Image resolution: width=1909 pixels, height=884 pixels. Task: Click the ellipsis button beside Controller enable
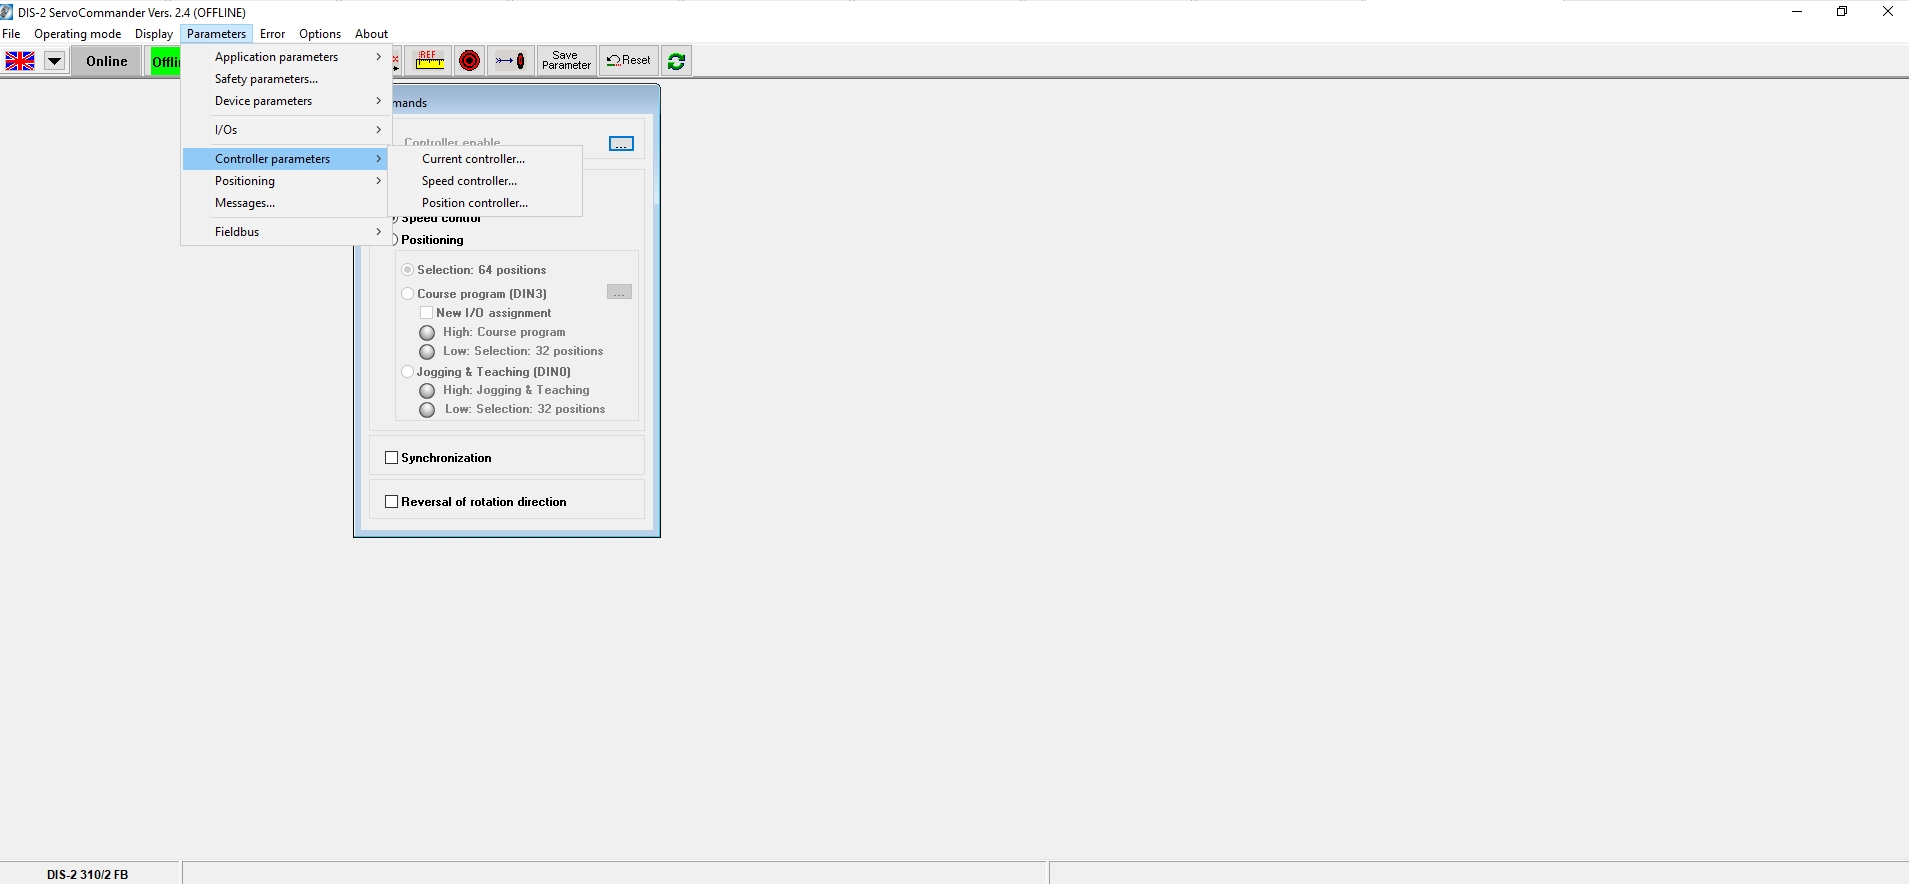click(x=621, y=144)
